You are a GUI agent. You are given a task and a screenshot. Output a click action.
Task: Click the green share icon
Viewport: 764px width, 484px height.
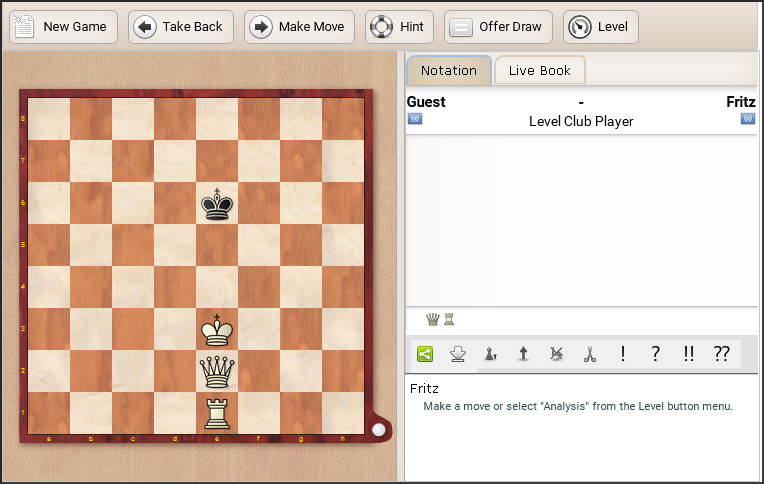coord(425,353)
